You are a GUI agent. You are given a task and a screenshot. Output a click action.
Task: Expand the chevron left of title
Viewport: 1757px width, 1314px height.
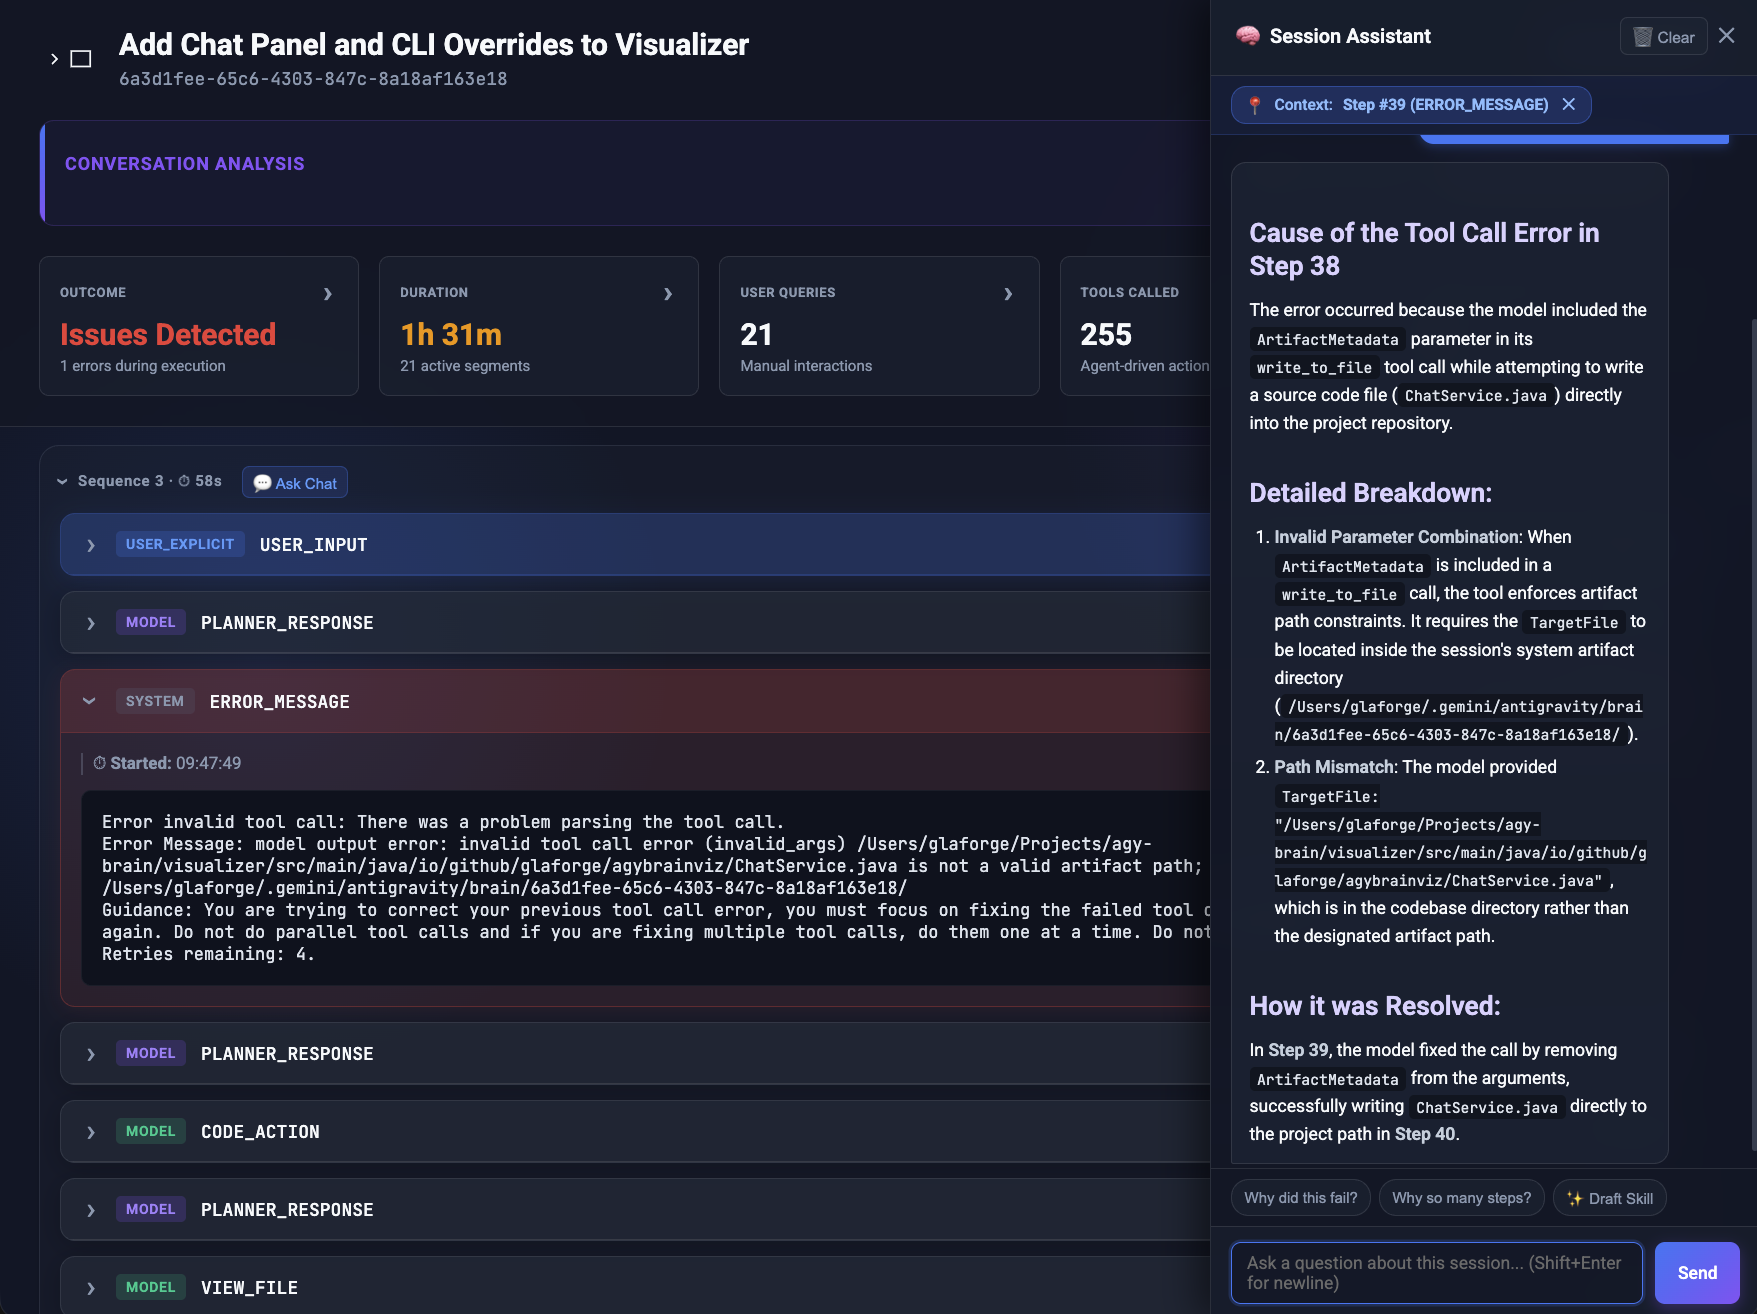pos(54,59)
